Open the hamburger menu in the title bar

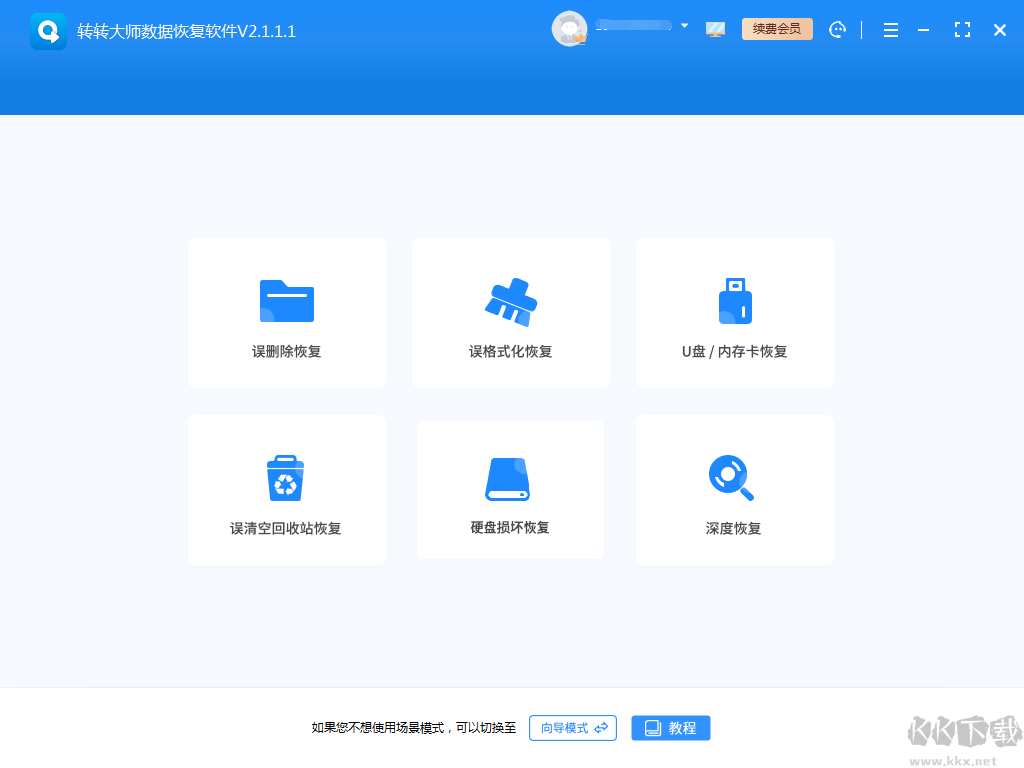point(890,29)
